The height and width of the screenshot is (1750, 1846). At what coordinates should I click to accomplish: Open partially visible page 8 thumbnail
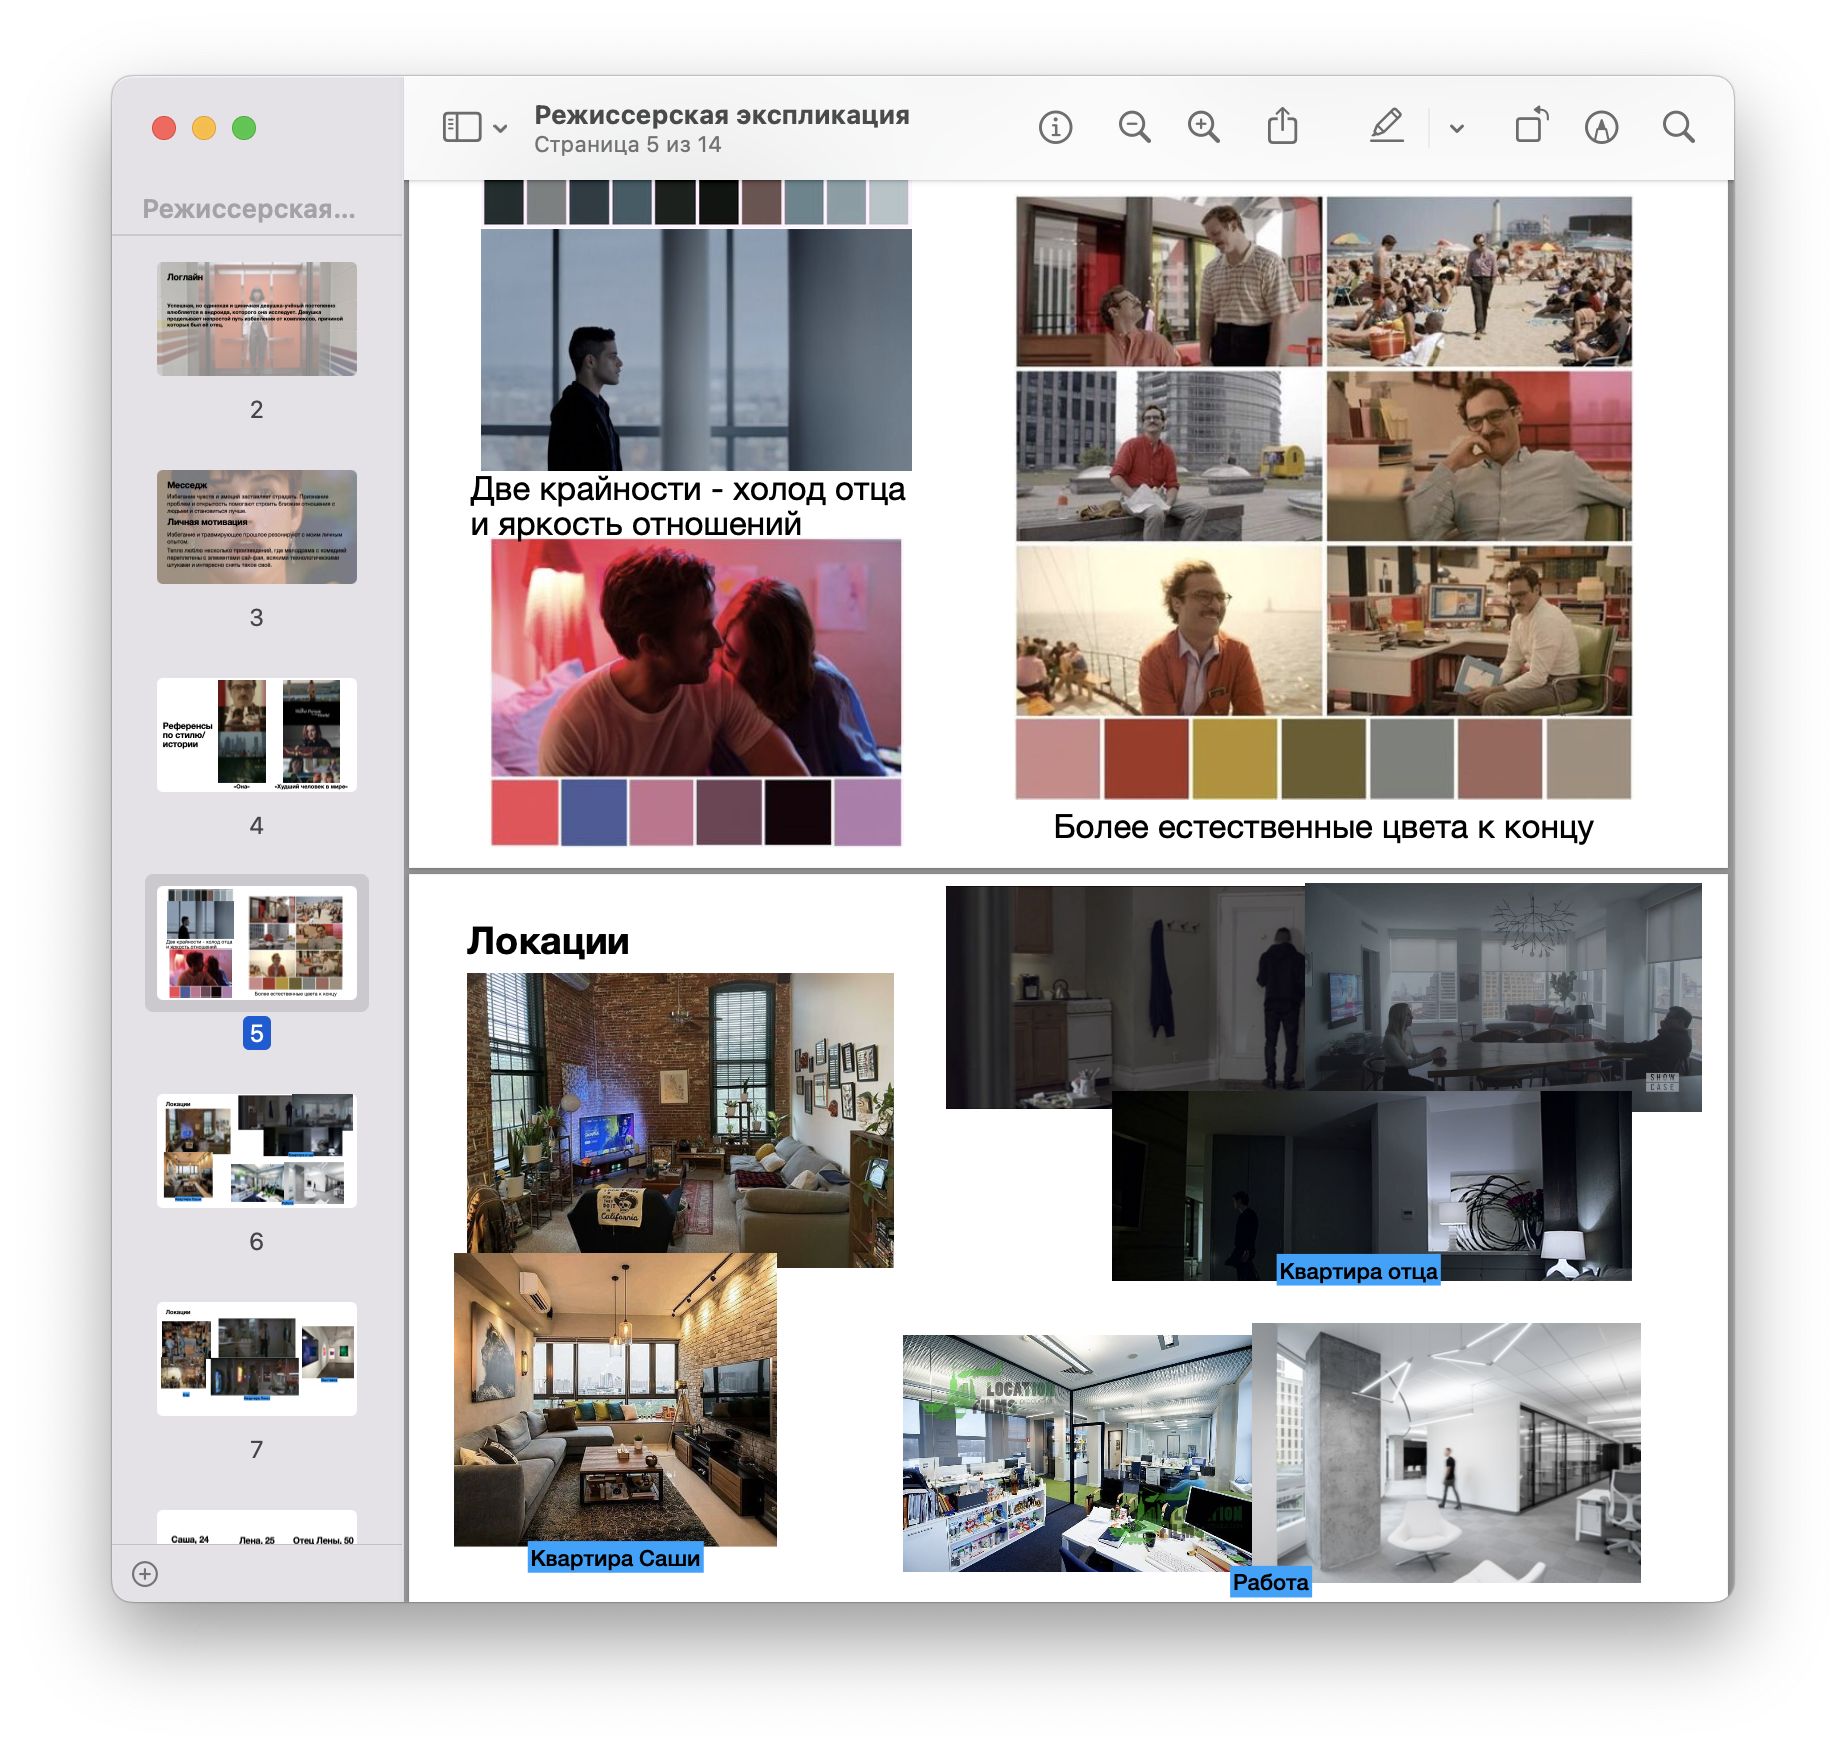tap(257, 1527)
